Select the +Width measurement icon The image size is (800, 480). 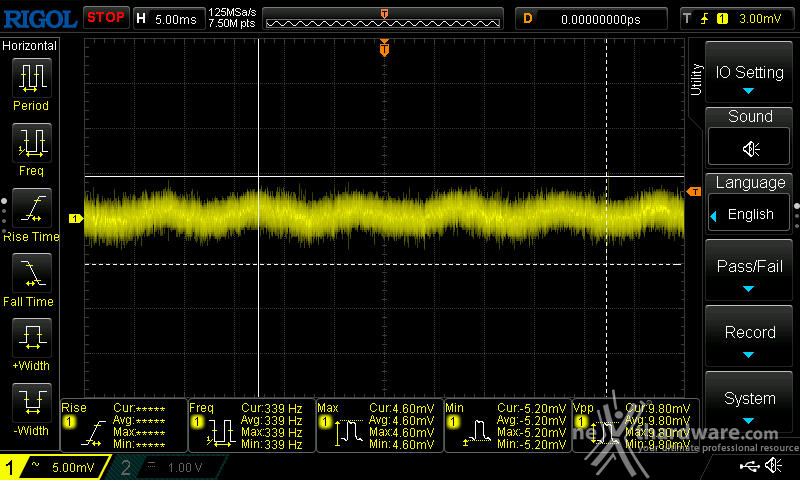coord(32,338)
